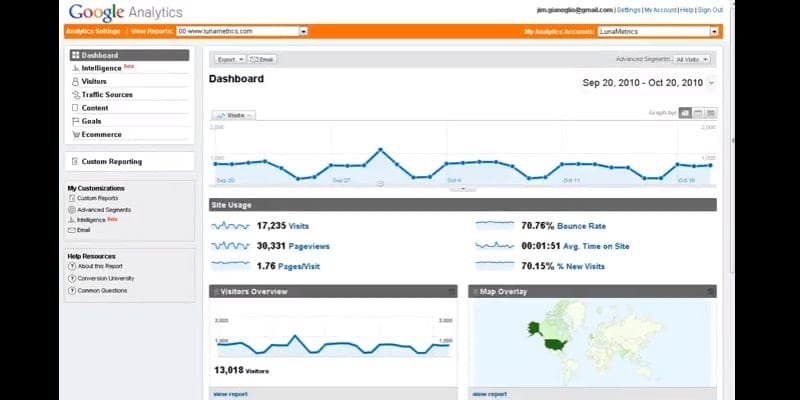Screen dimensions: 800x400
Task: Open the Bounce Rate metric link
Action: [582, 226]
